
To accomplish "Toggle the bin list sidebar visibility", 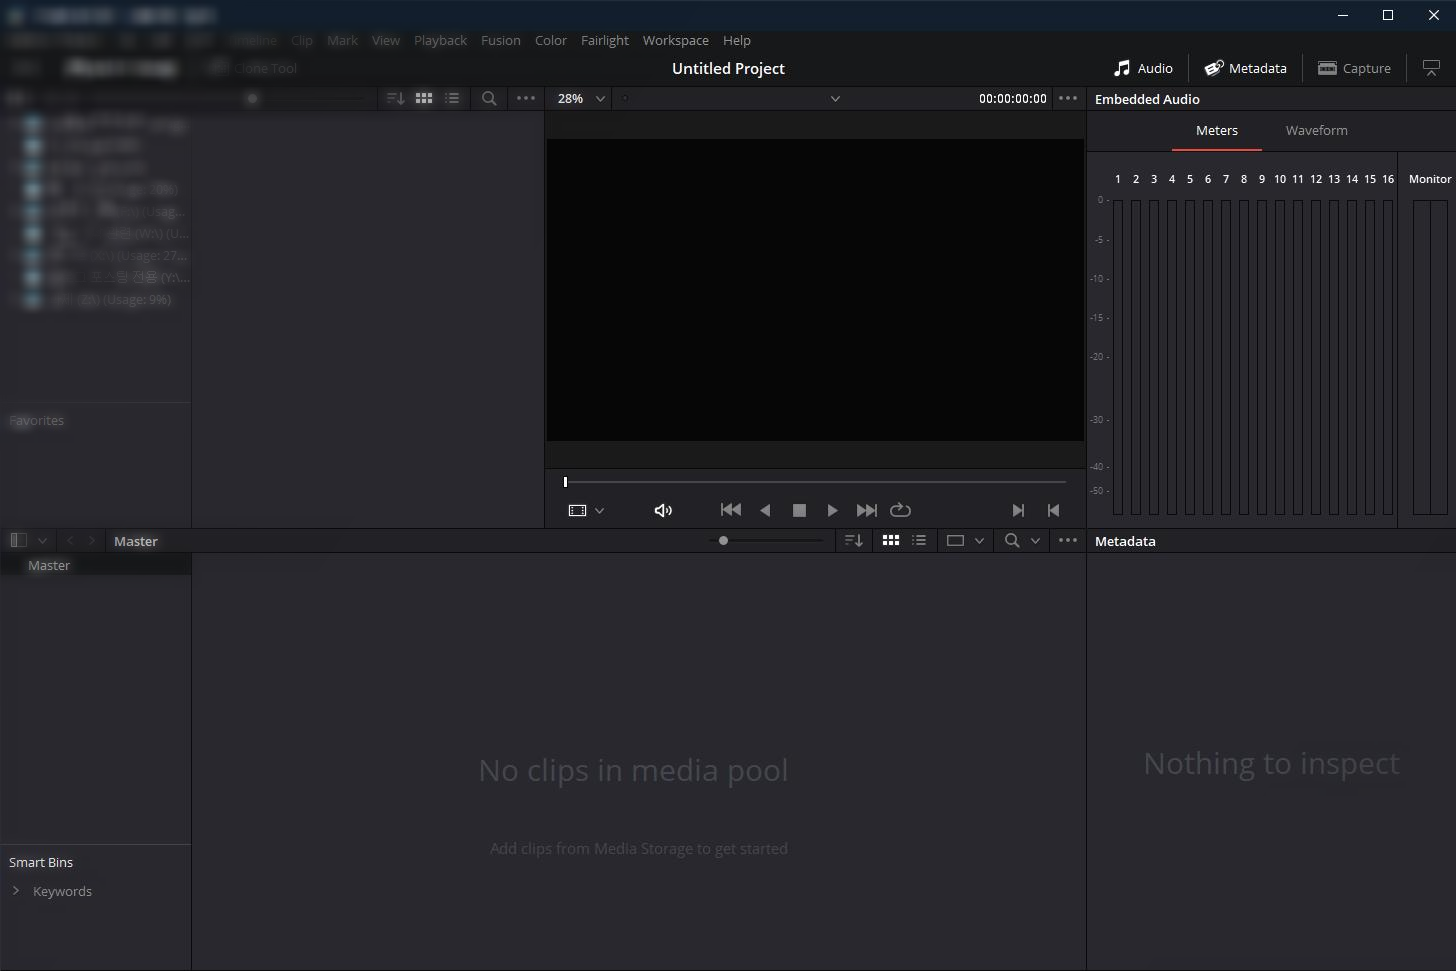I will 17,540.
